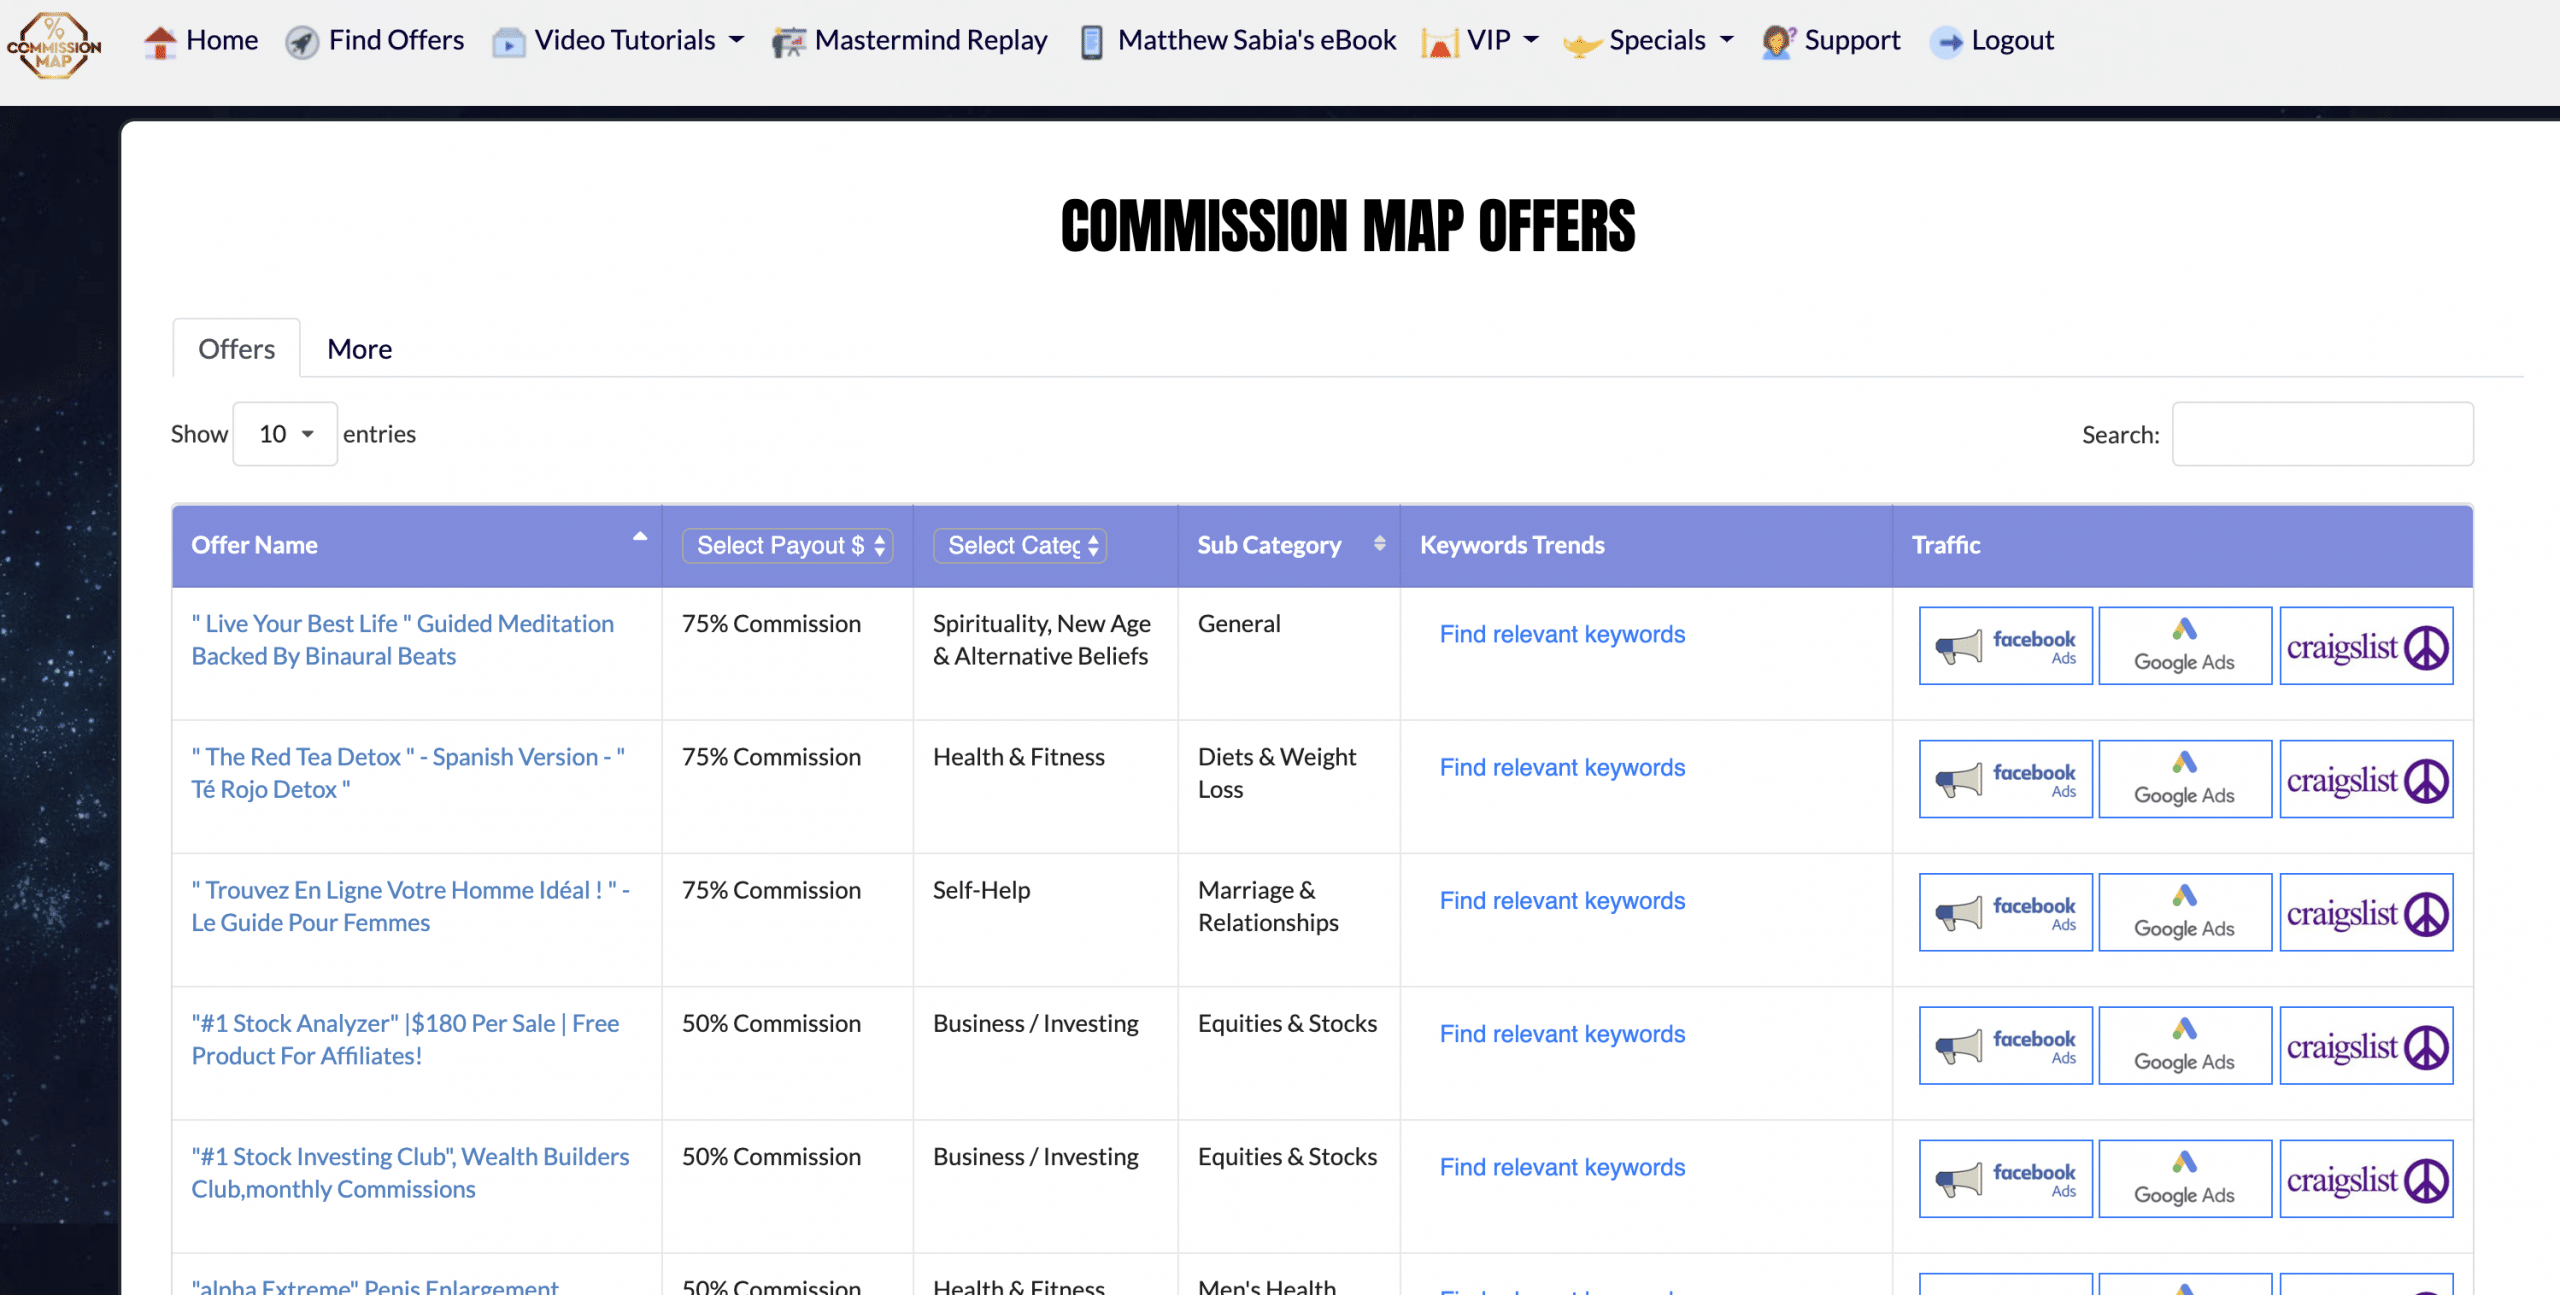Screen dimensions: 2560x1295
Task: Open Facebook Ads for Trouvez En Ligne offer
Action: 2005,912
